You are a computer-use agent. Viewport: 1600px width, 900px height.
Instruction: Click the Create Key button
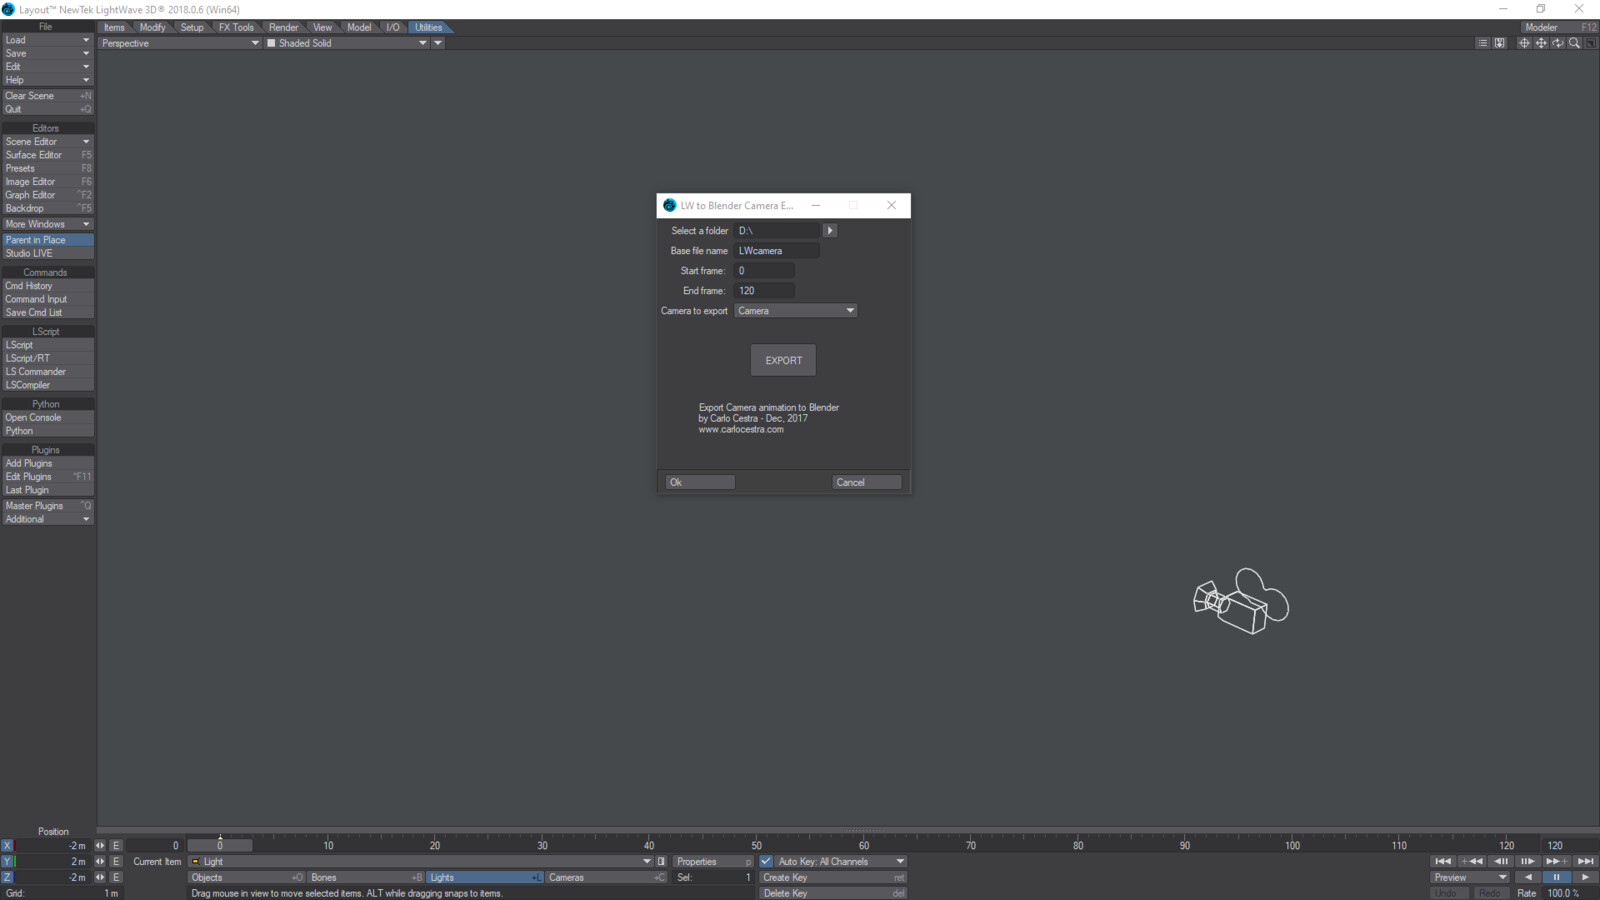pyautogui.click(x=833, y=877)
